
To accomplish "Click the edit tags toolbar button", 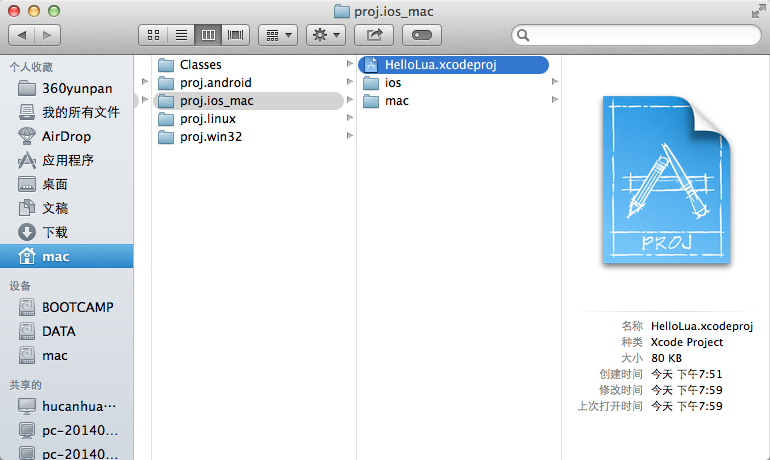I will point(422,35).
